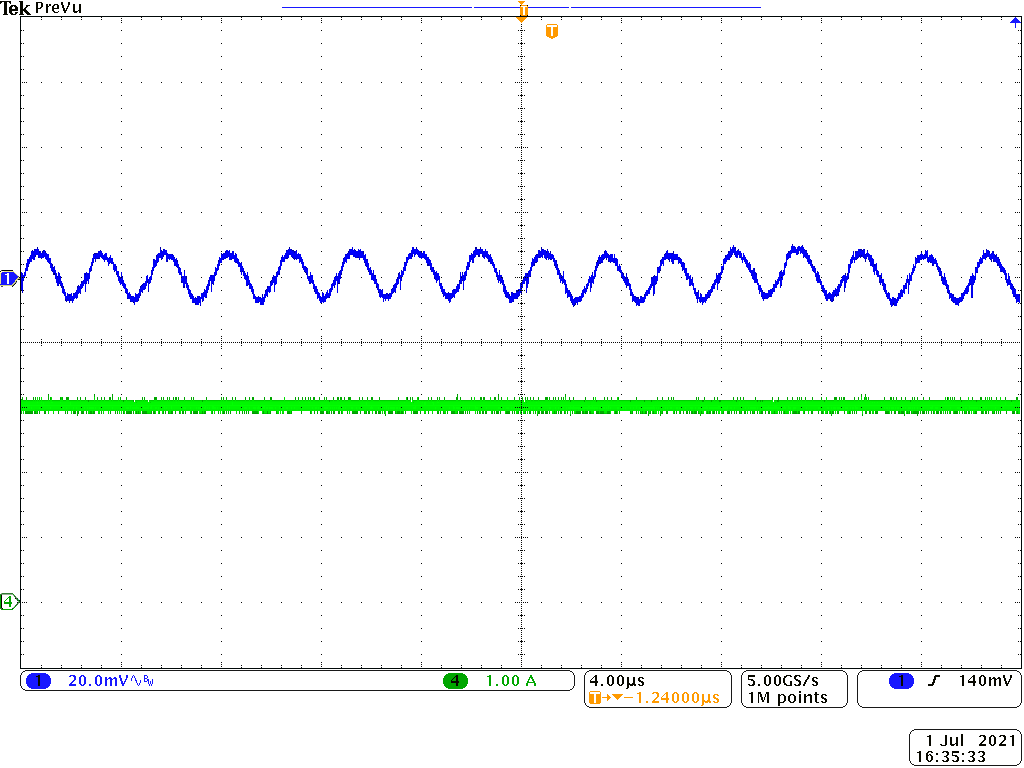Select the green channel 4 badge
The height and width of the screenshot is (768, 1024).
(455, 681)
